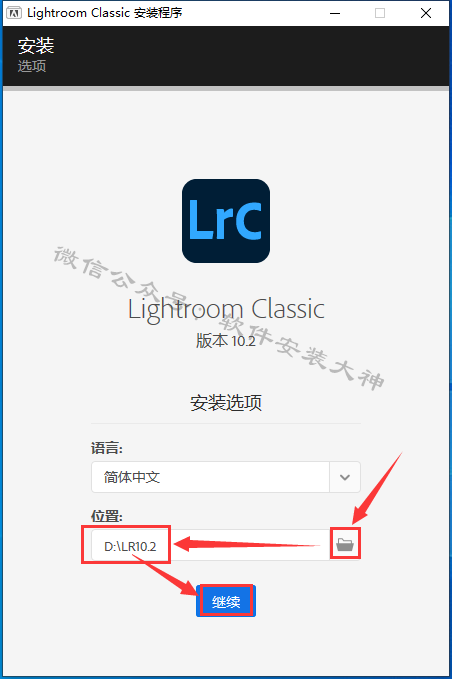Click the LrC application logo
The height and width of the screenshot is (679, 452).
226,221
